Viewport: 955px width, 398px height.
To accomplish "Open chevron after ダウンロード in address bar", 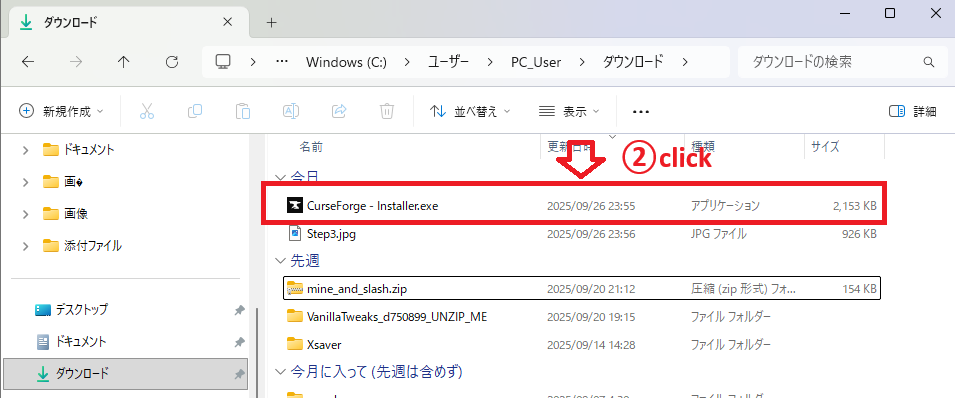I will pos(685,62).
